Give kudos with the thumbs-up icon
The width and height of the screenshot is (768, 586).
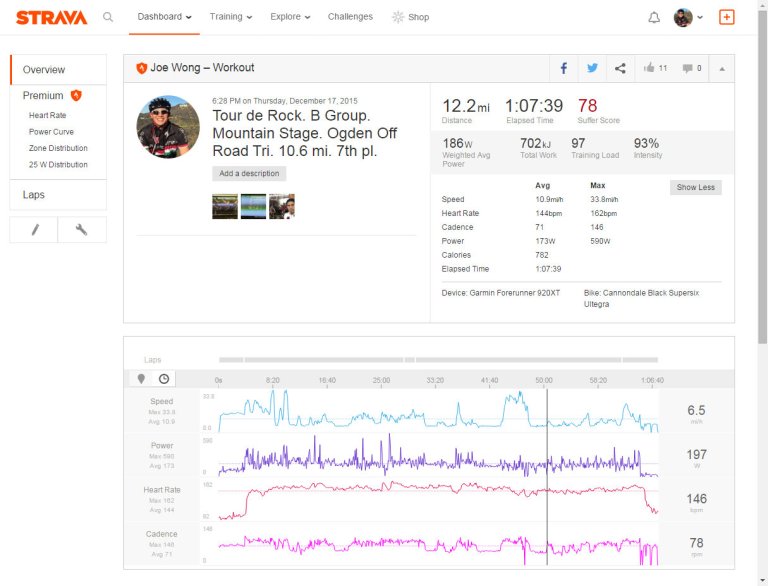pos(655,68)
